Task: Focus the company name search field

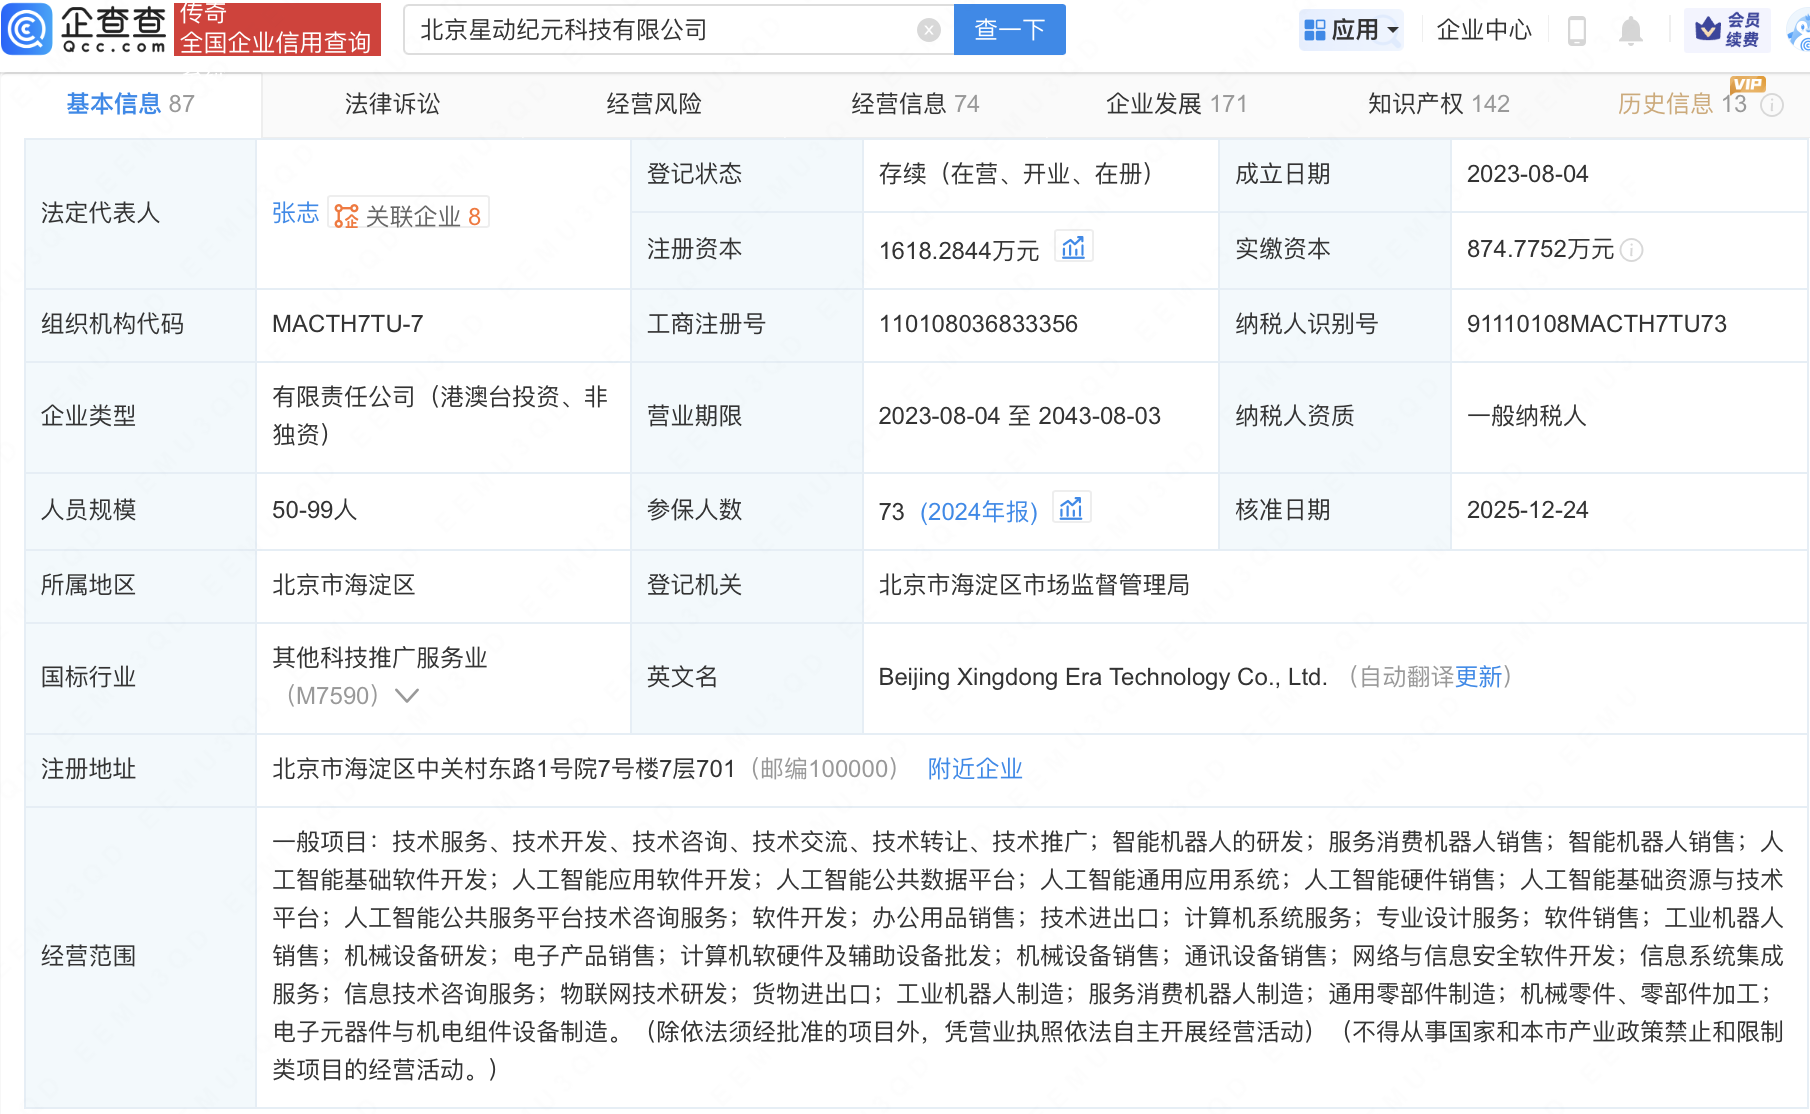Action: (x=660, y=30)
